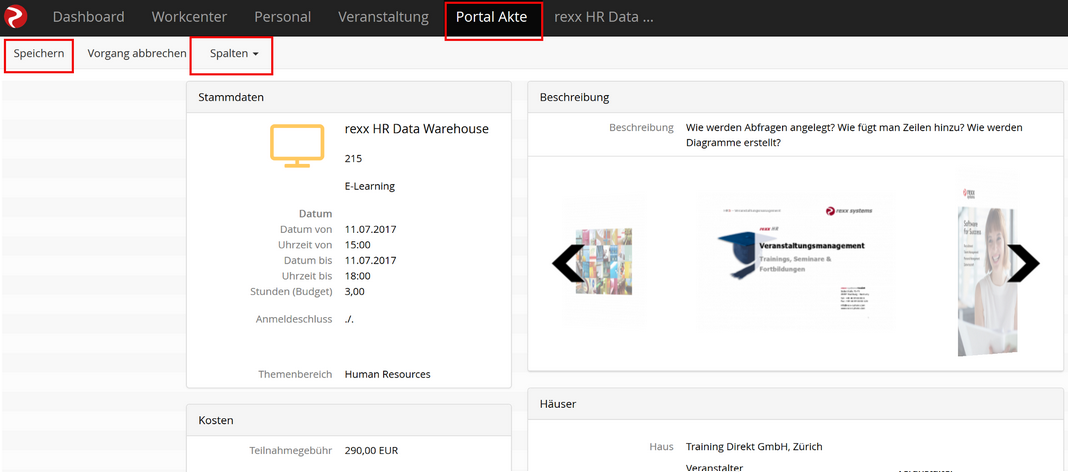Click the Veranstalter label

(x=714, y=467)
